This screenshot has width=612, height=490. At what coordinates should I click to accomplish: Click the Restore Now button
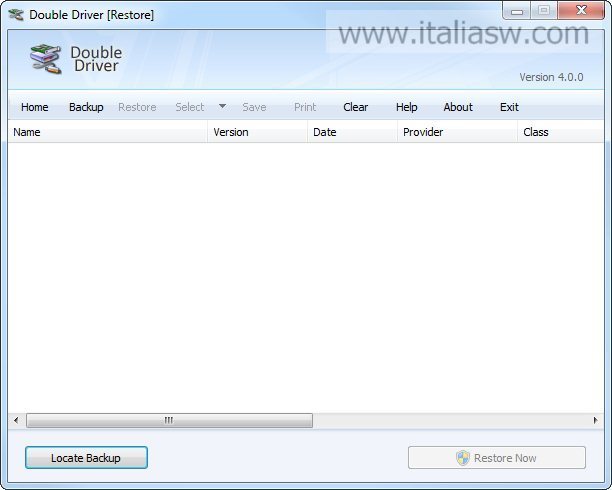497,458
